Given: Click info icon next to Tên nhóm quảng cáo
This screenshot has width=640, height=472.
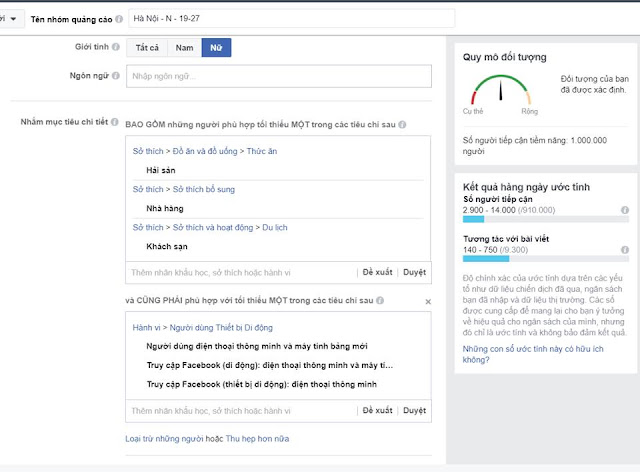Looking at the screenshot, I should coord(119,19).
